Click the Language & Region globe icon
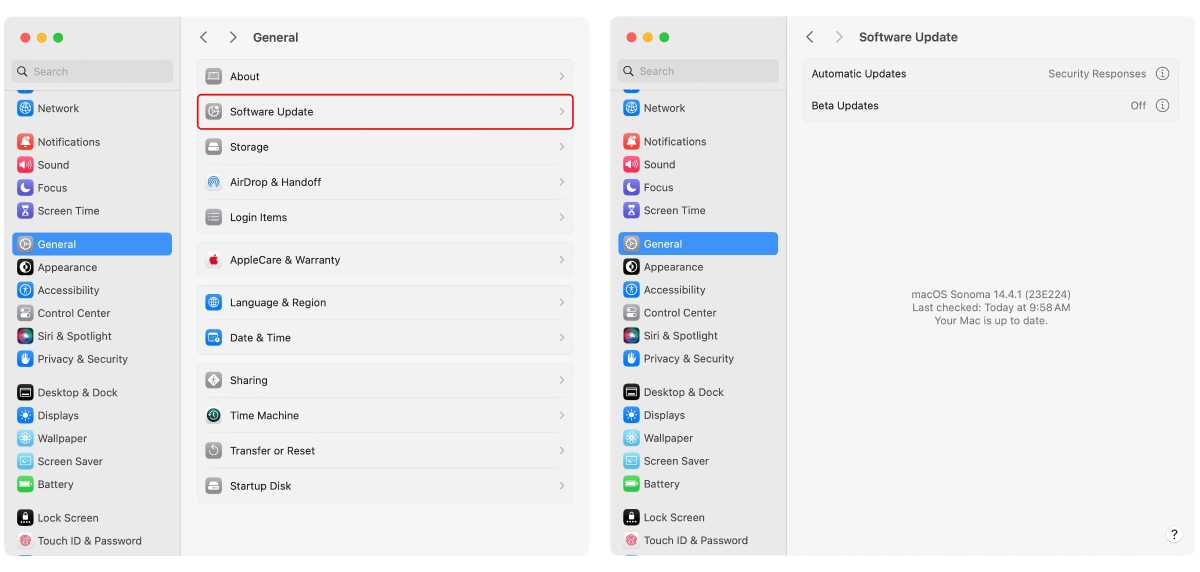 [213, 302]
